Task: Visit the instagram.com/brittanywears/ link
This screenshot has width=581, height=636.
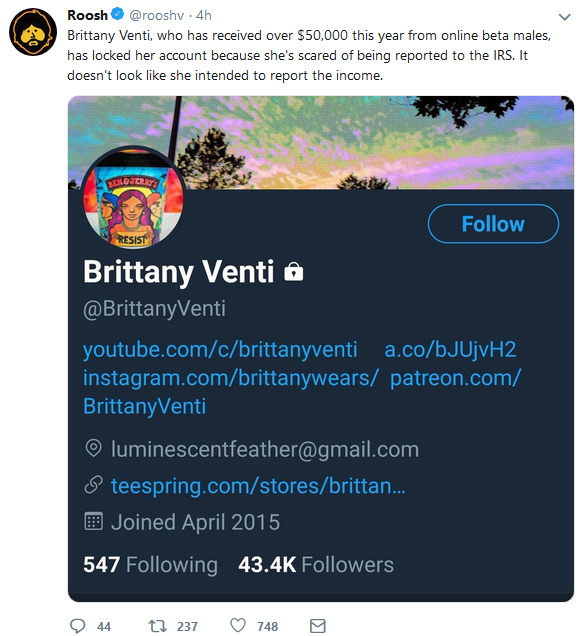Action: click(x=231, y=378)
